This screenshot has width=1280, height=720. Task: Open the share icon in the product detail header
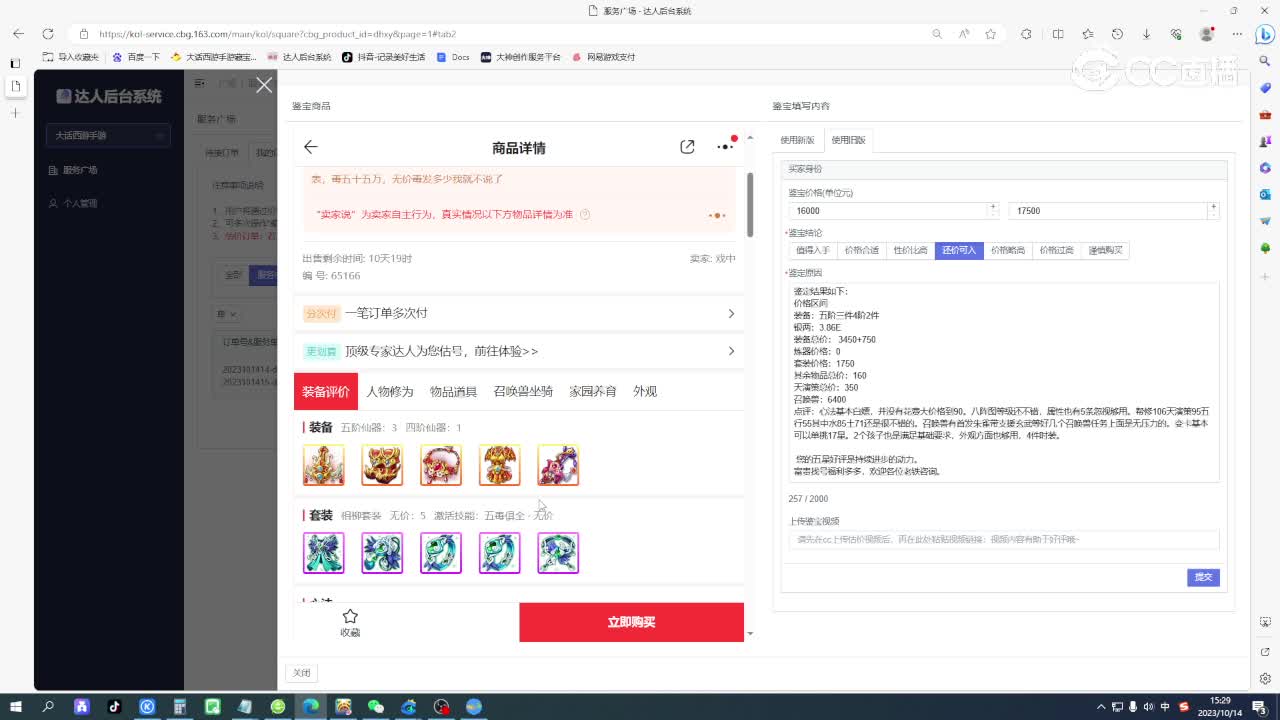click(687, 147)
